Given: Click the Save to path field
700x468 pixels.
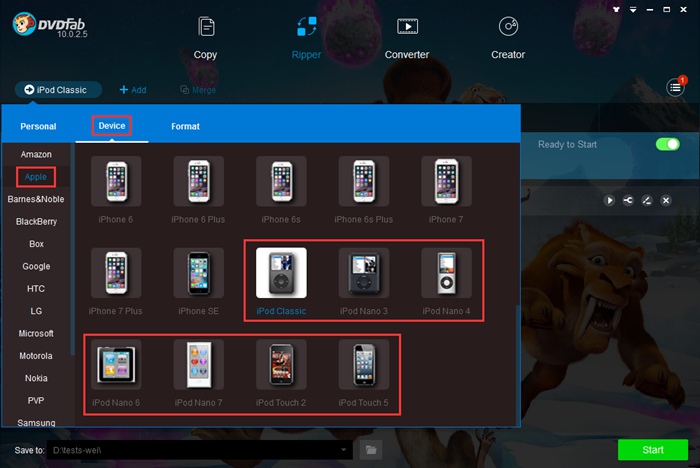Looking at the screenshot, I should [200, 450].
